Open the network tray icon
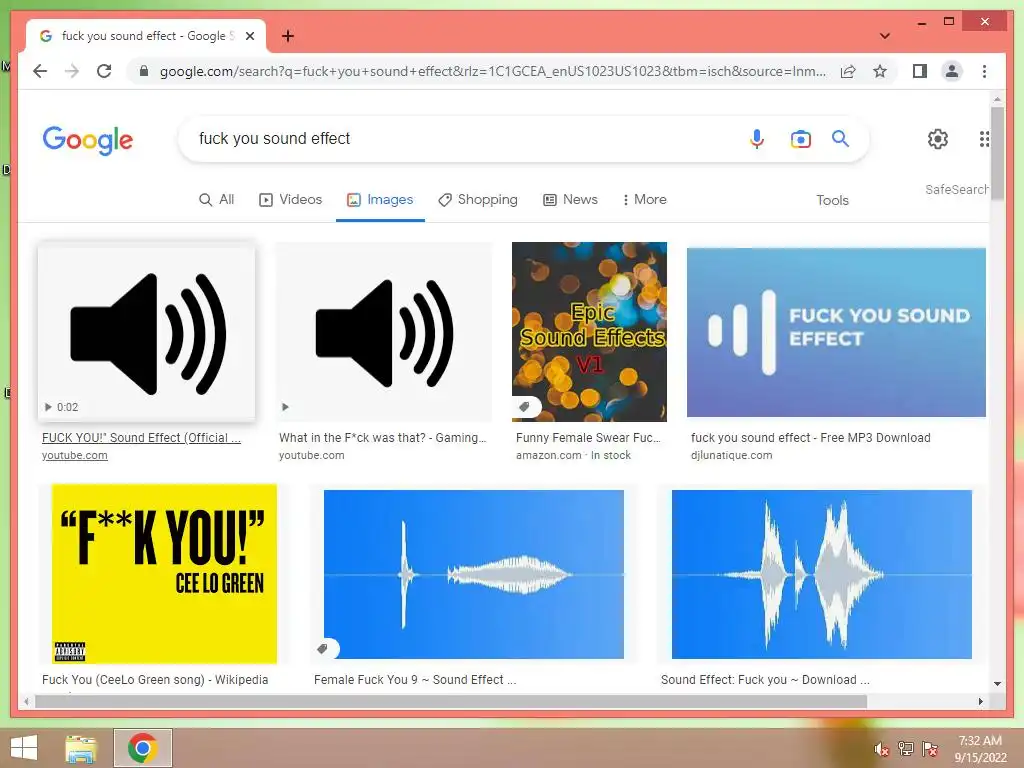 click(x=906, y=748)
